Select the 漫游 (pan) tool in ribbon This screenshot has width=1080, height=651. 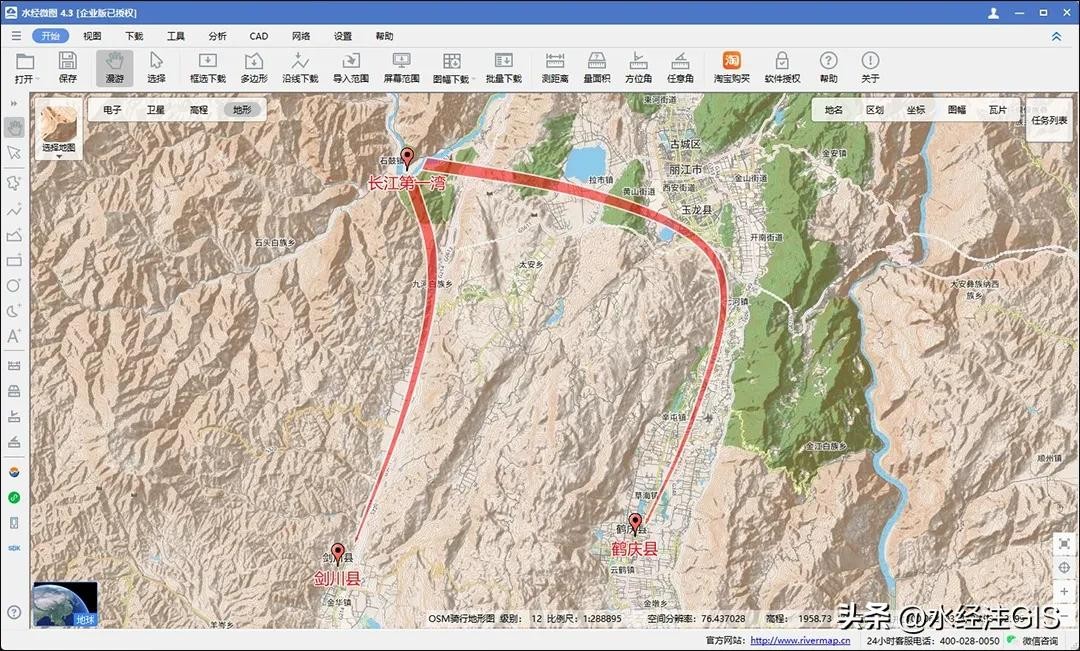tap(114, 66)
